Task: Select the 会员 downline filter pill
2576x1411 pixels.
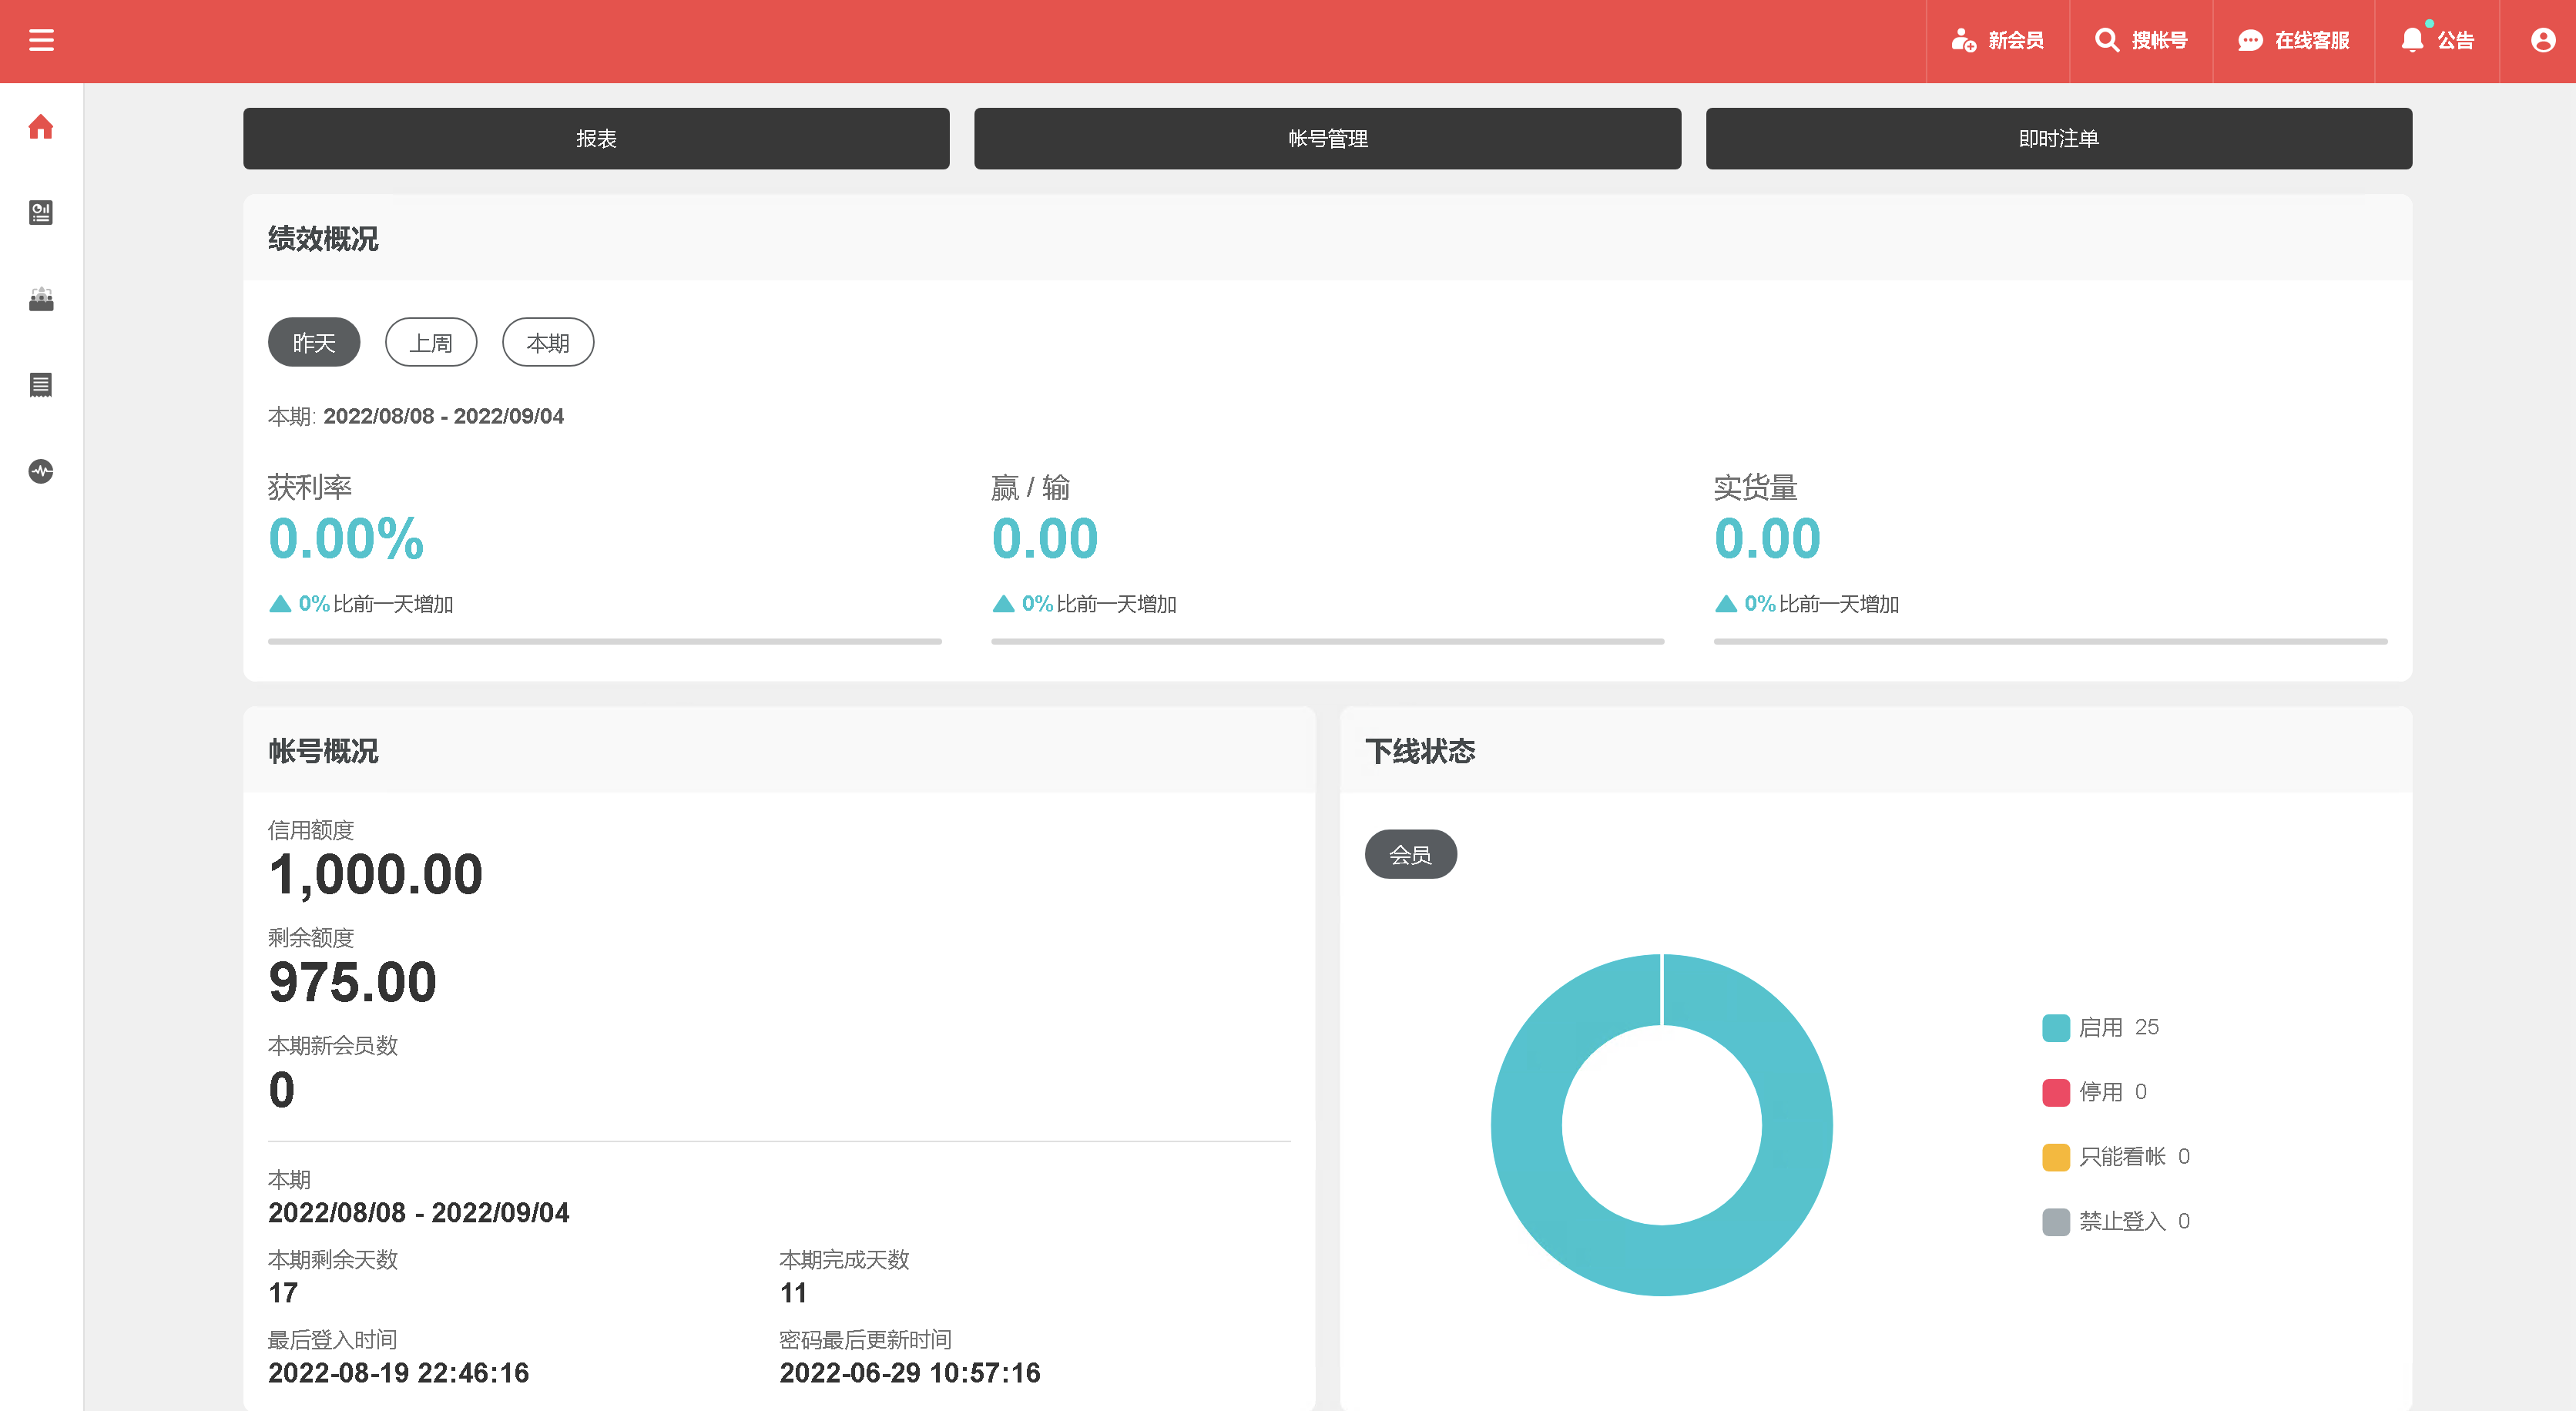Action: pyautogui.click(x=1410, y=855)
